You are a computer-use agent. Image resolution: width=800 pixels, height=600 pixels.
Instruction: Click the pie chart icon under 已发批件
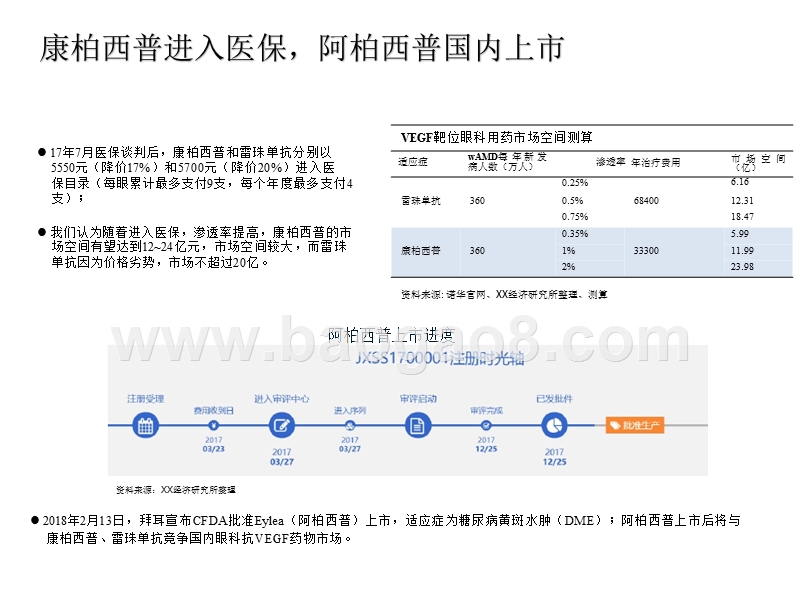tap(554, 426)
